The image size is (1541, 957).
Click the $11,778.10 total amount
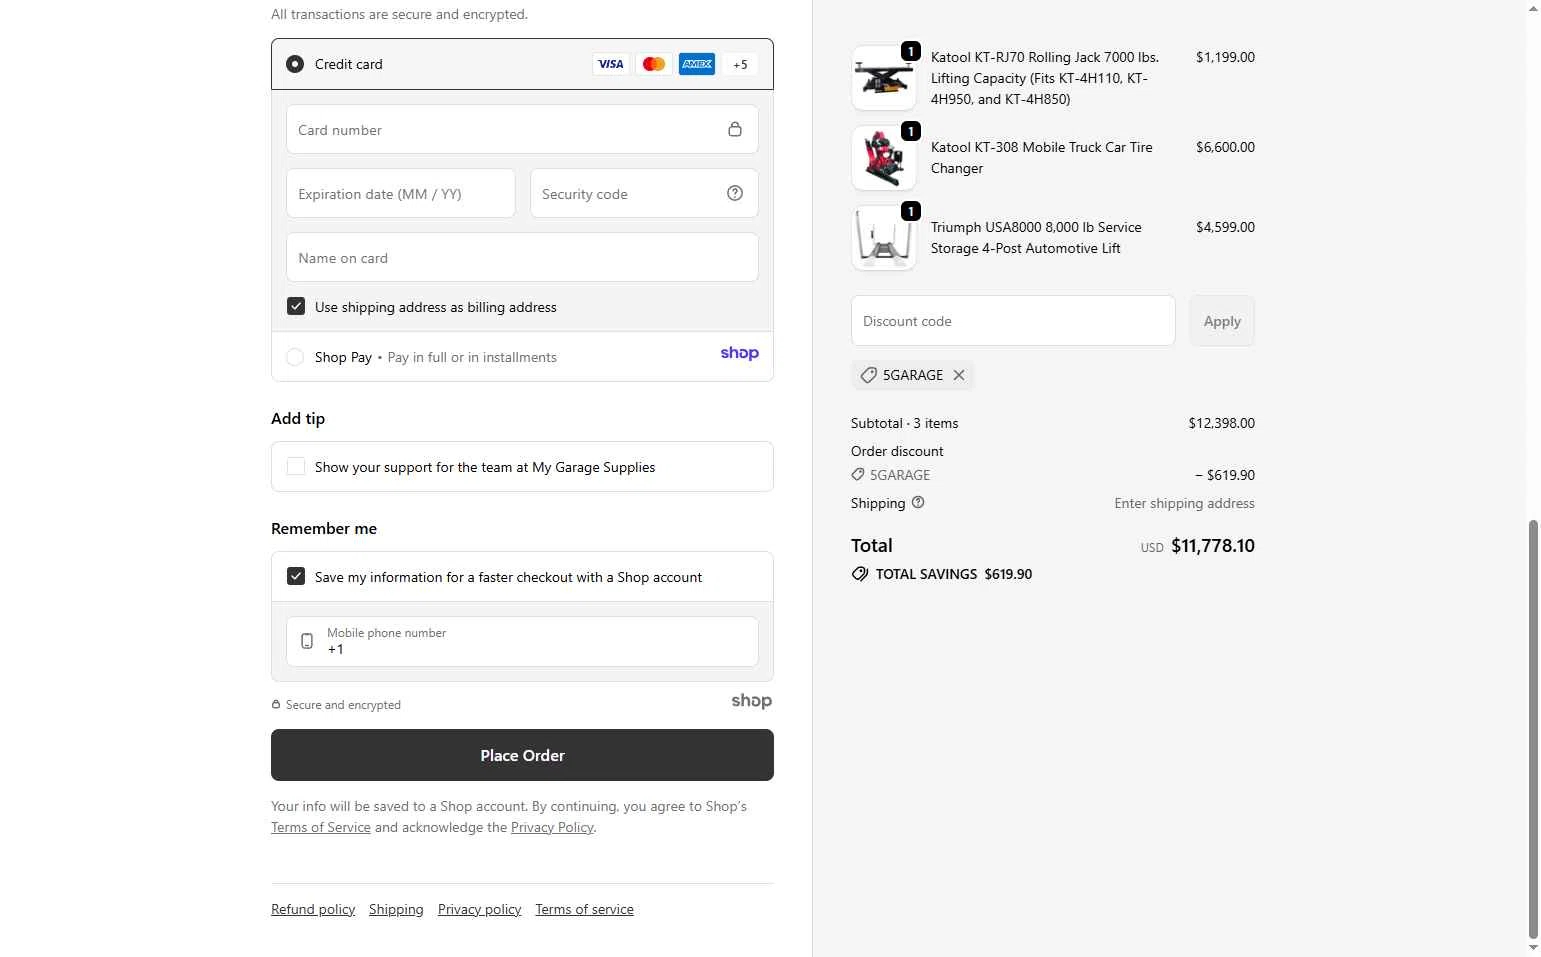(x=1212, y=546)
